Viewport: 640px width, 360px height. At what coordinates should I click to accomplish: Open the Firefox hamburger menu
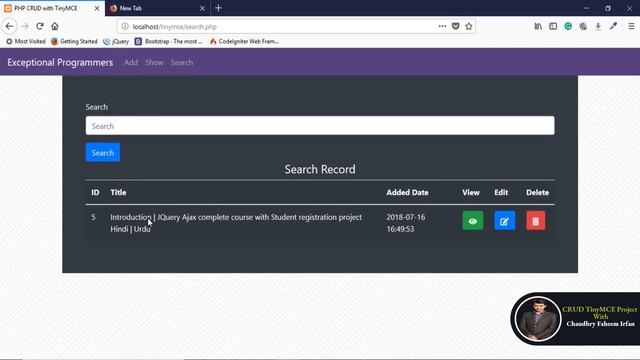[x=631, y=27]
